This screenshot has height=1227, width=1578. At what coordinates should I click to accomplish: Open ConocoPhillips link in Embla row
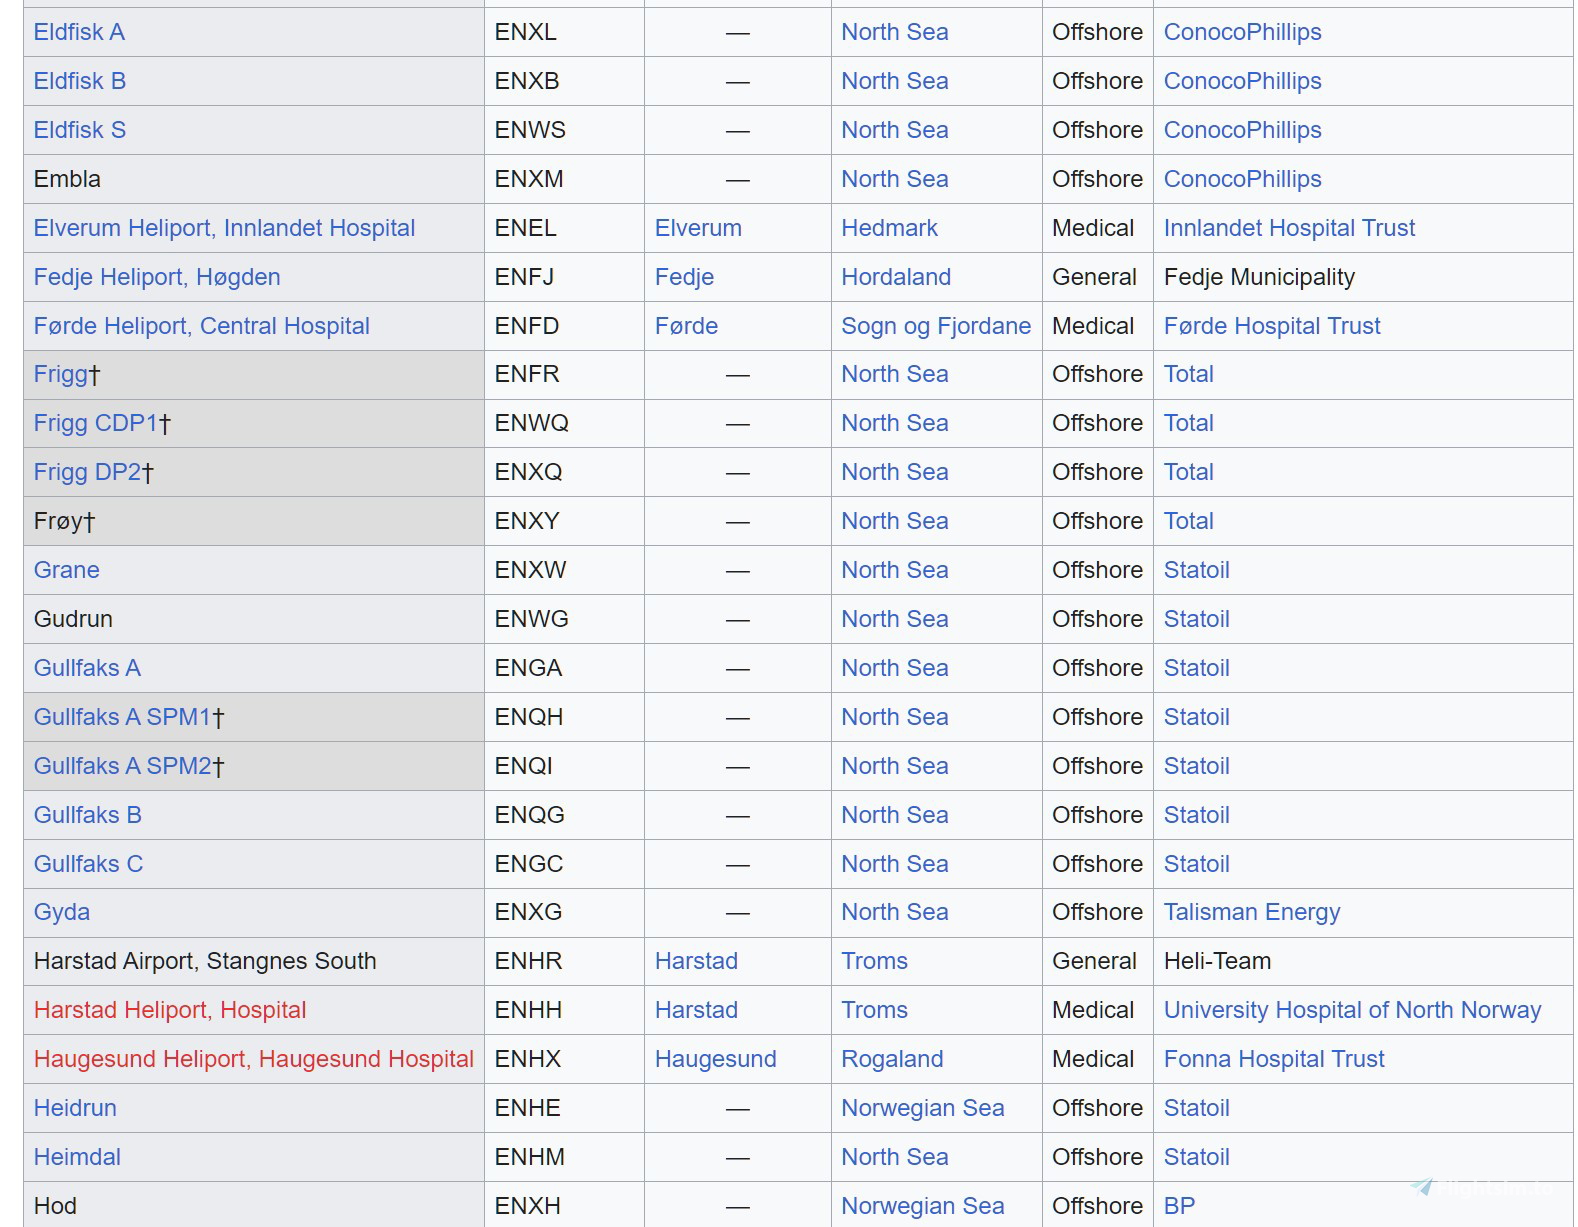pyautogui.click(x=1242, y=179)
